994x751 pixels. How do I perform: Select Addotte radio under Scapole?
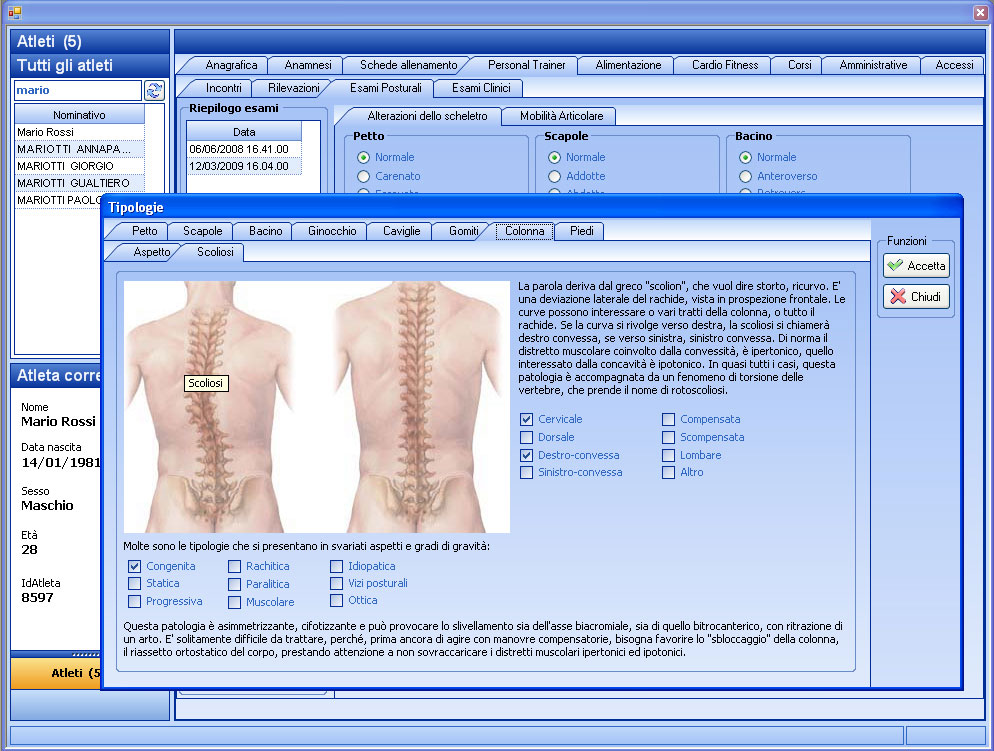555,176
